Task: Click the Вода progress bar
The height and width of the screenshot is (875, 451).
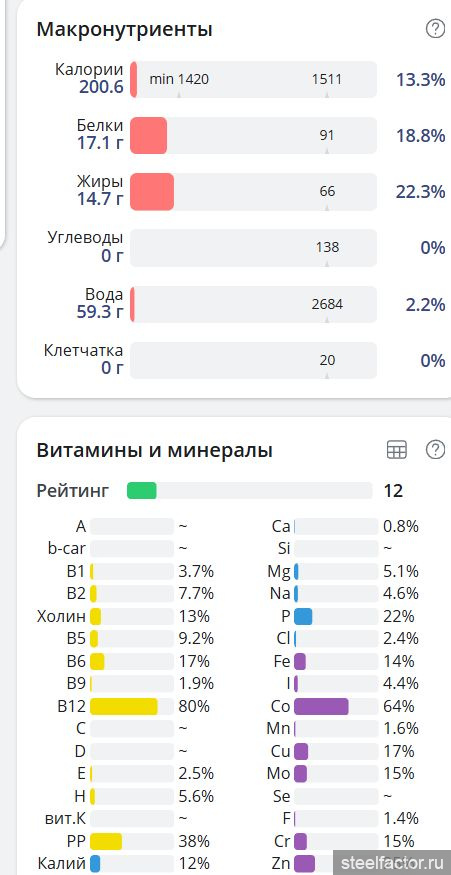Action: pyautogui.click(x=253, y=304)
